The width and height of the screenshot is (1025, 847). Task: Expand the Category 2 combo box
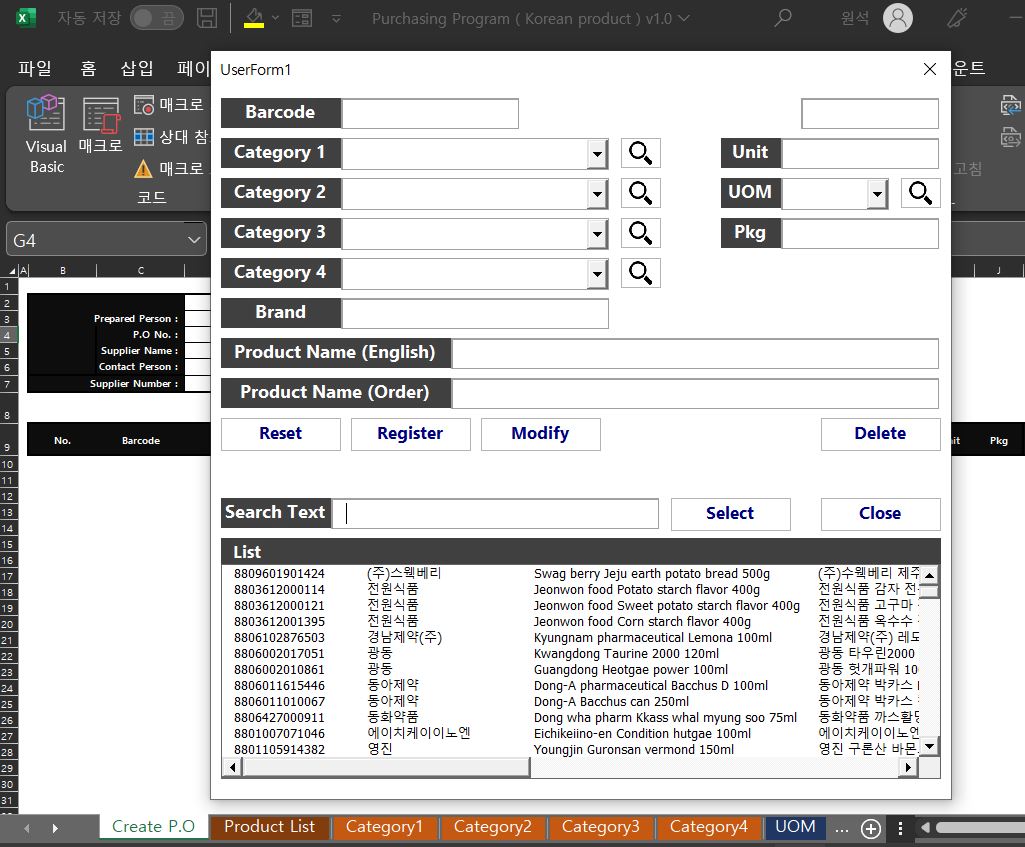597,194
